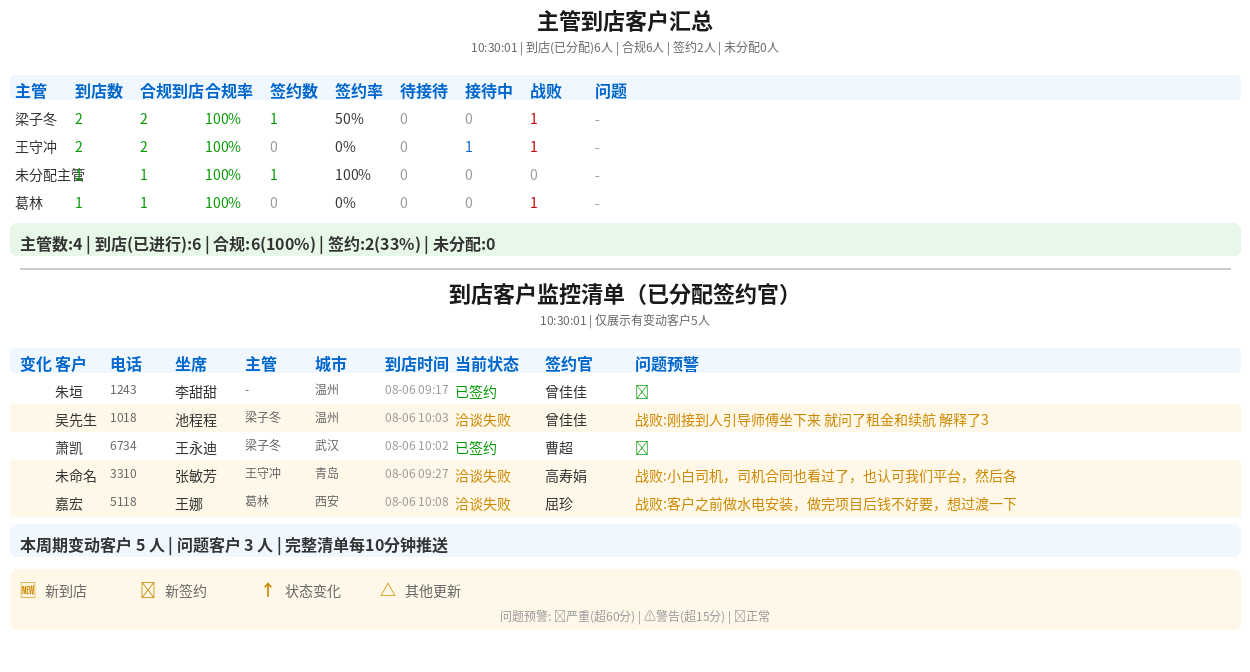Click the 主管到店客户汇总 title

625,21
